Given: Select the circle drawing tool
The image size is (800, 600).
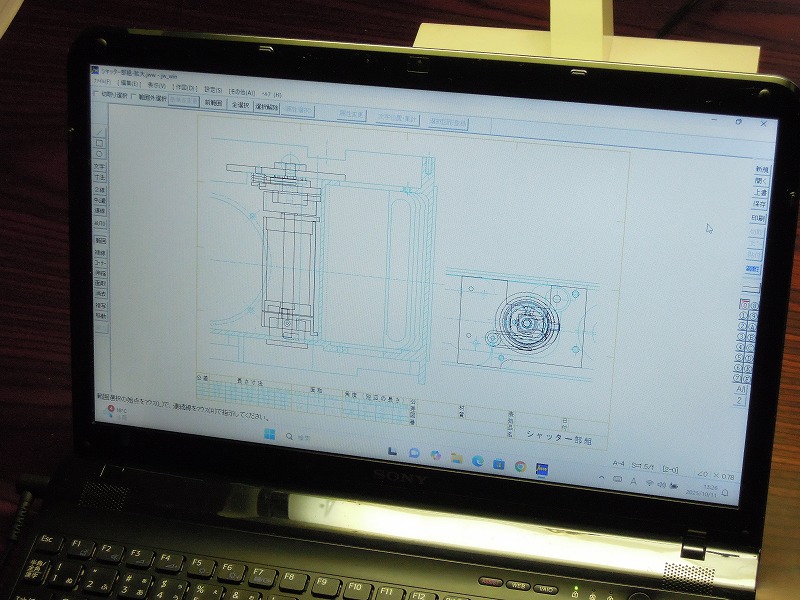Looking at the screenshot, I should coord(99,154).
